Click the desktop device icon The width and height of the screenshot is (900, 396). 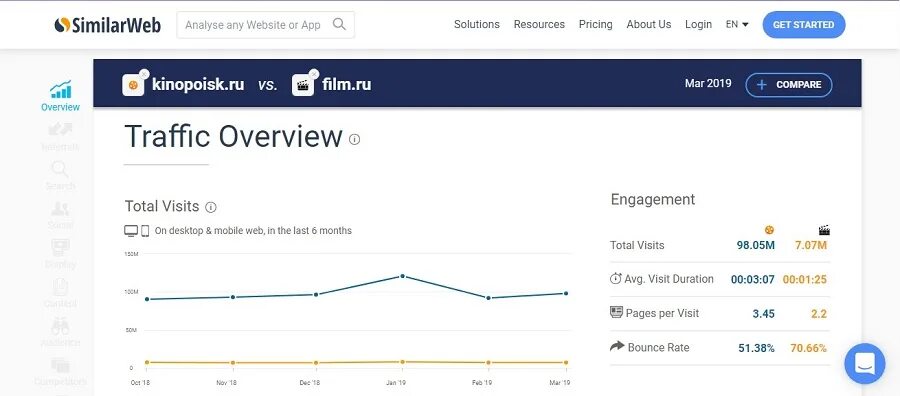(131, 231)
